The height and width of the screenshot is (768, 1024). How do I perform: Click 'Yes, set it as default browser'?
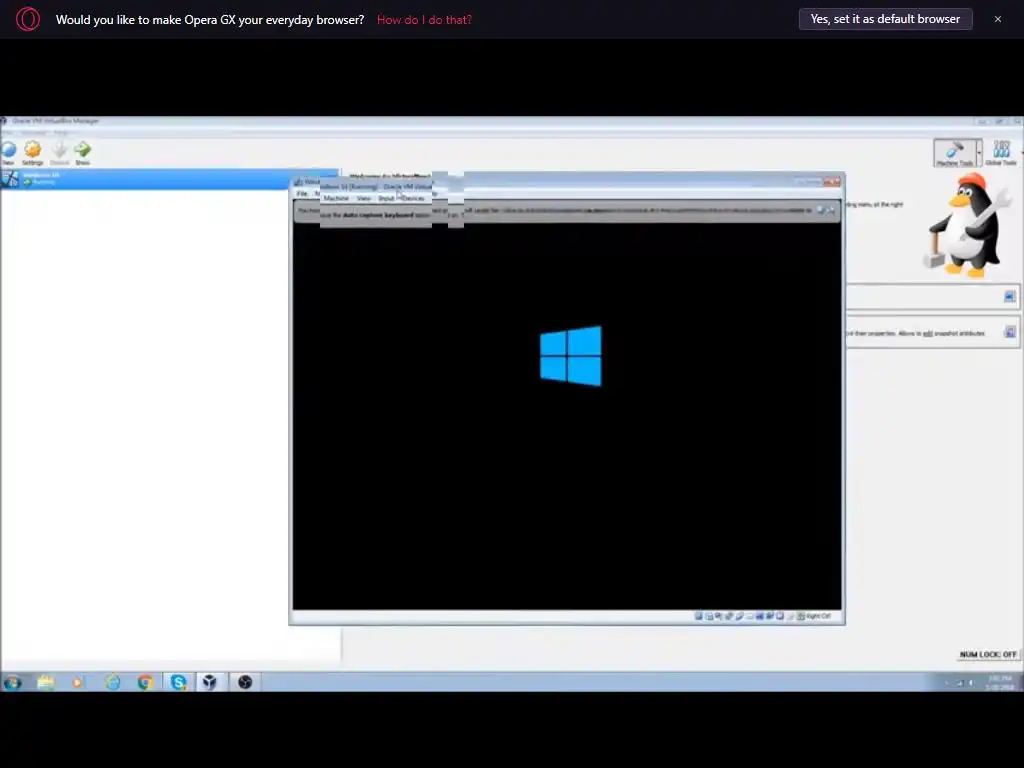click(x=885, y=19)
